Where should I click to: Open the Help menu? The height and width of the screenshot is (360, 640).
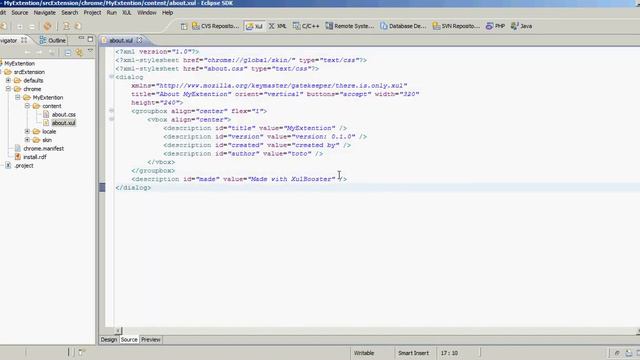point(167,13)
